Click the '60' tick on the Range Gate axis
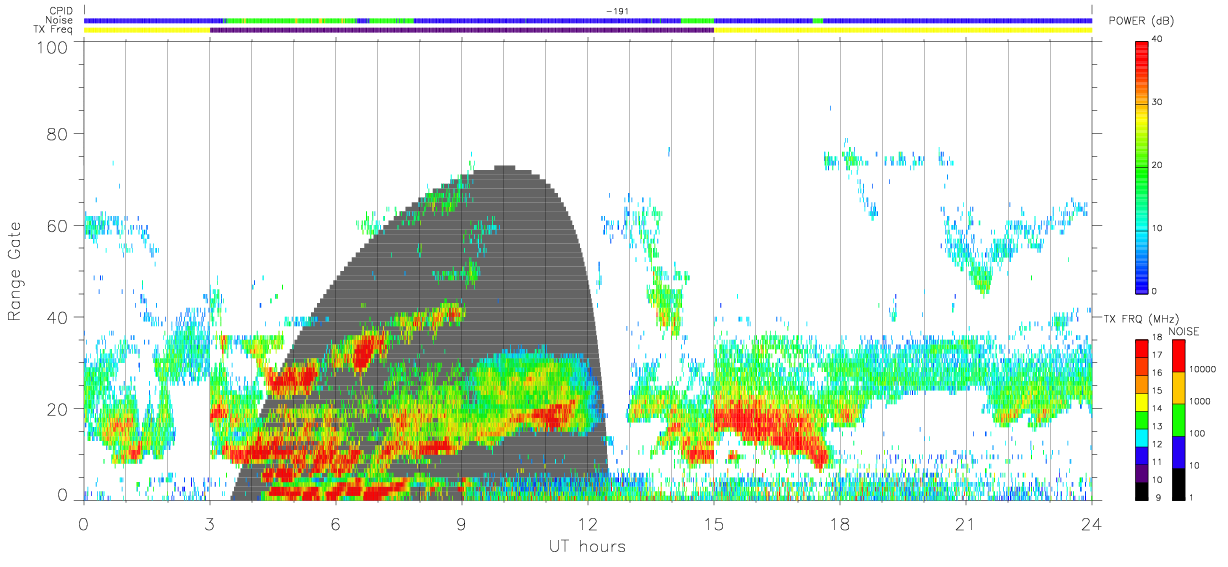 pos(56,226)
